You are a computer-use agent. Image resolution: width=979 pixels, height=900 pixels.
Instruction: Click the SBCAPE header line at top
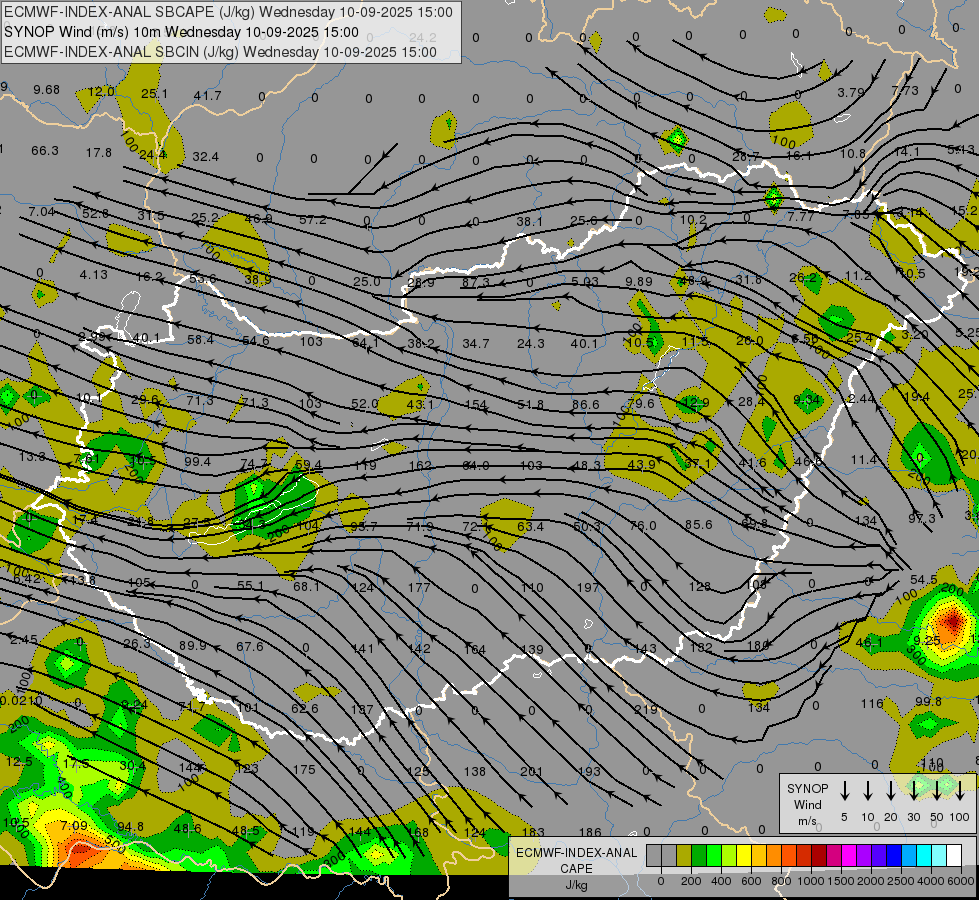click(x=228, y=12)
